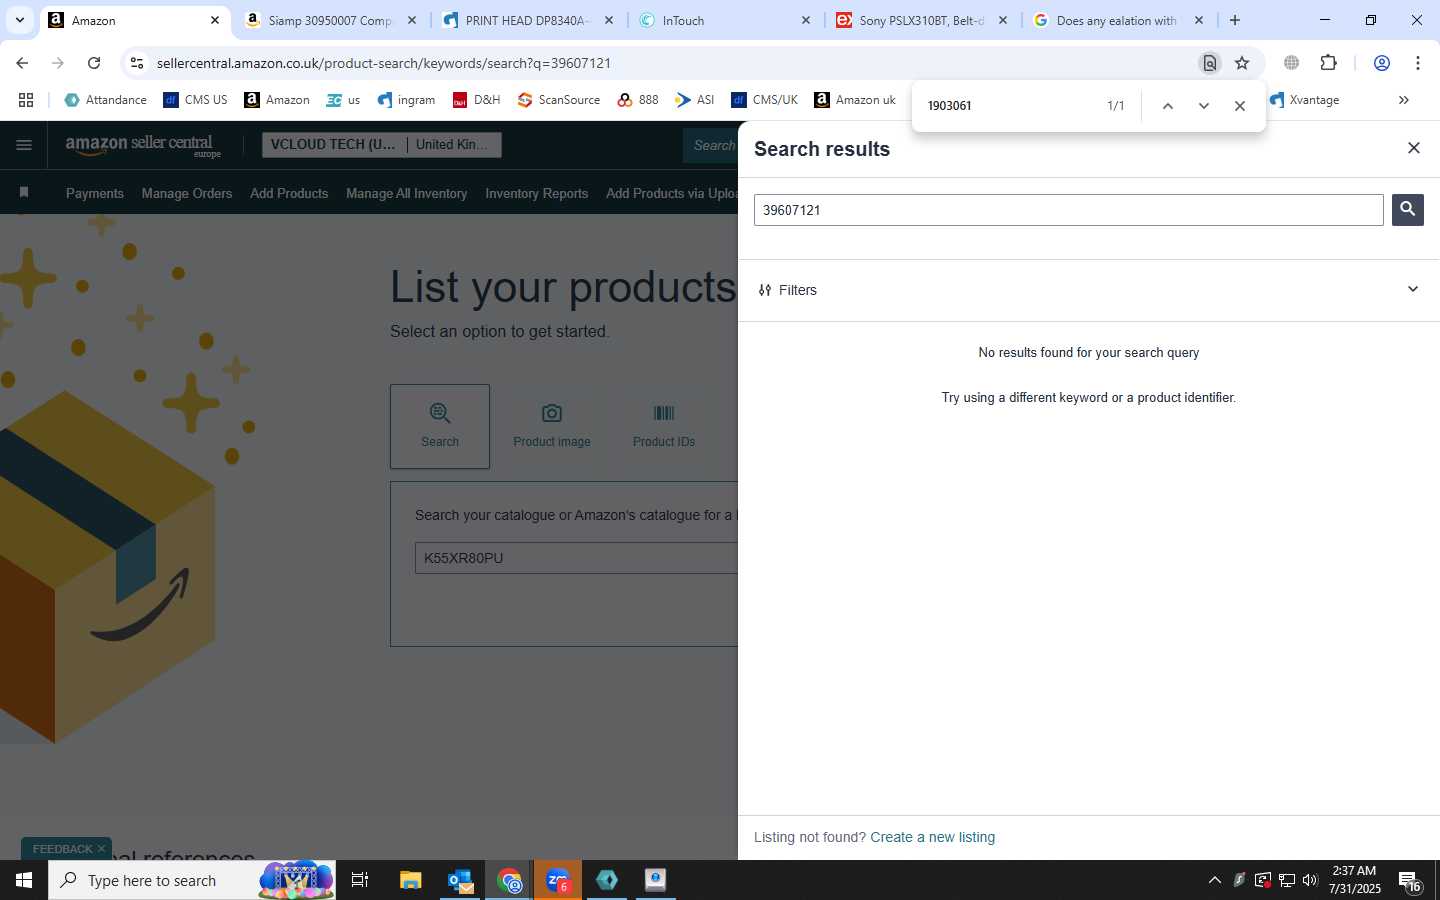Open Manage All Inventory menu item
1440x900 pixels.
pos(406,193)
